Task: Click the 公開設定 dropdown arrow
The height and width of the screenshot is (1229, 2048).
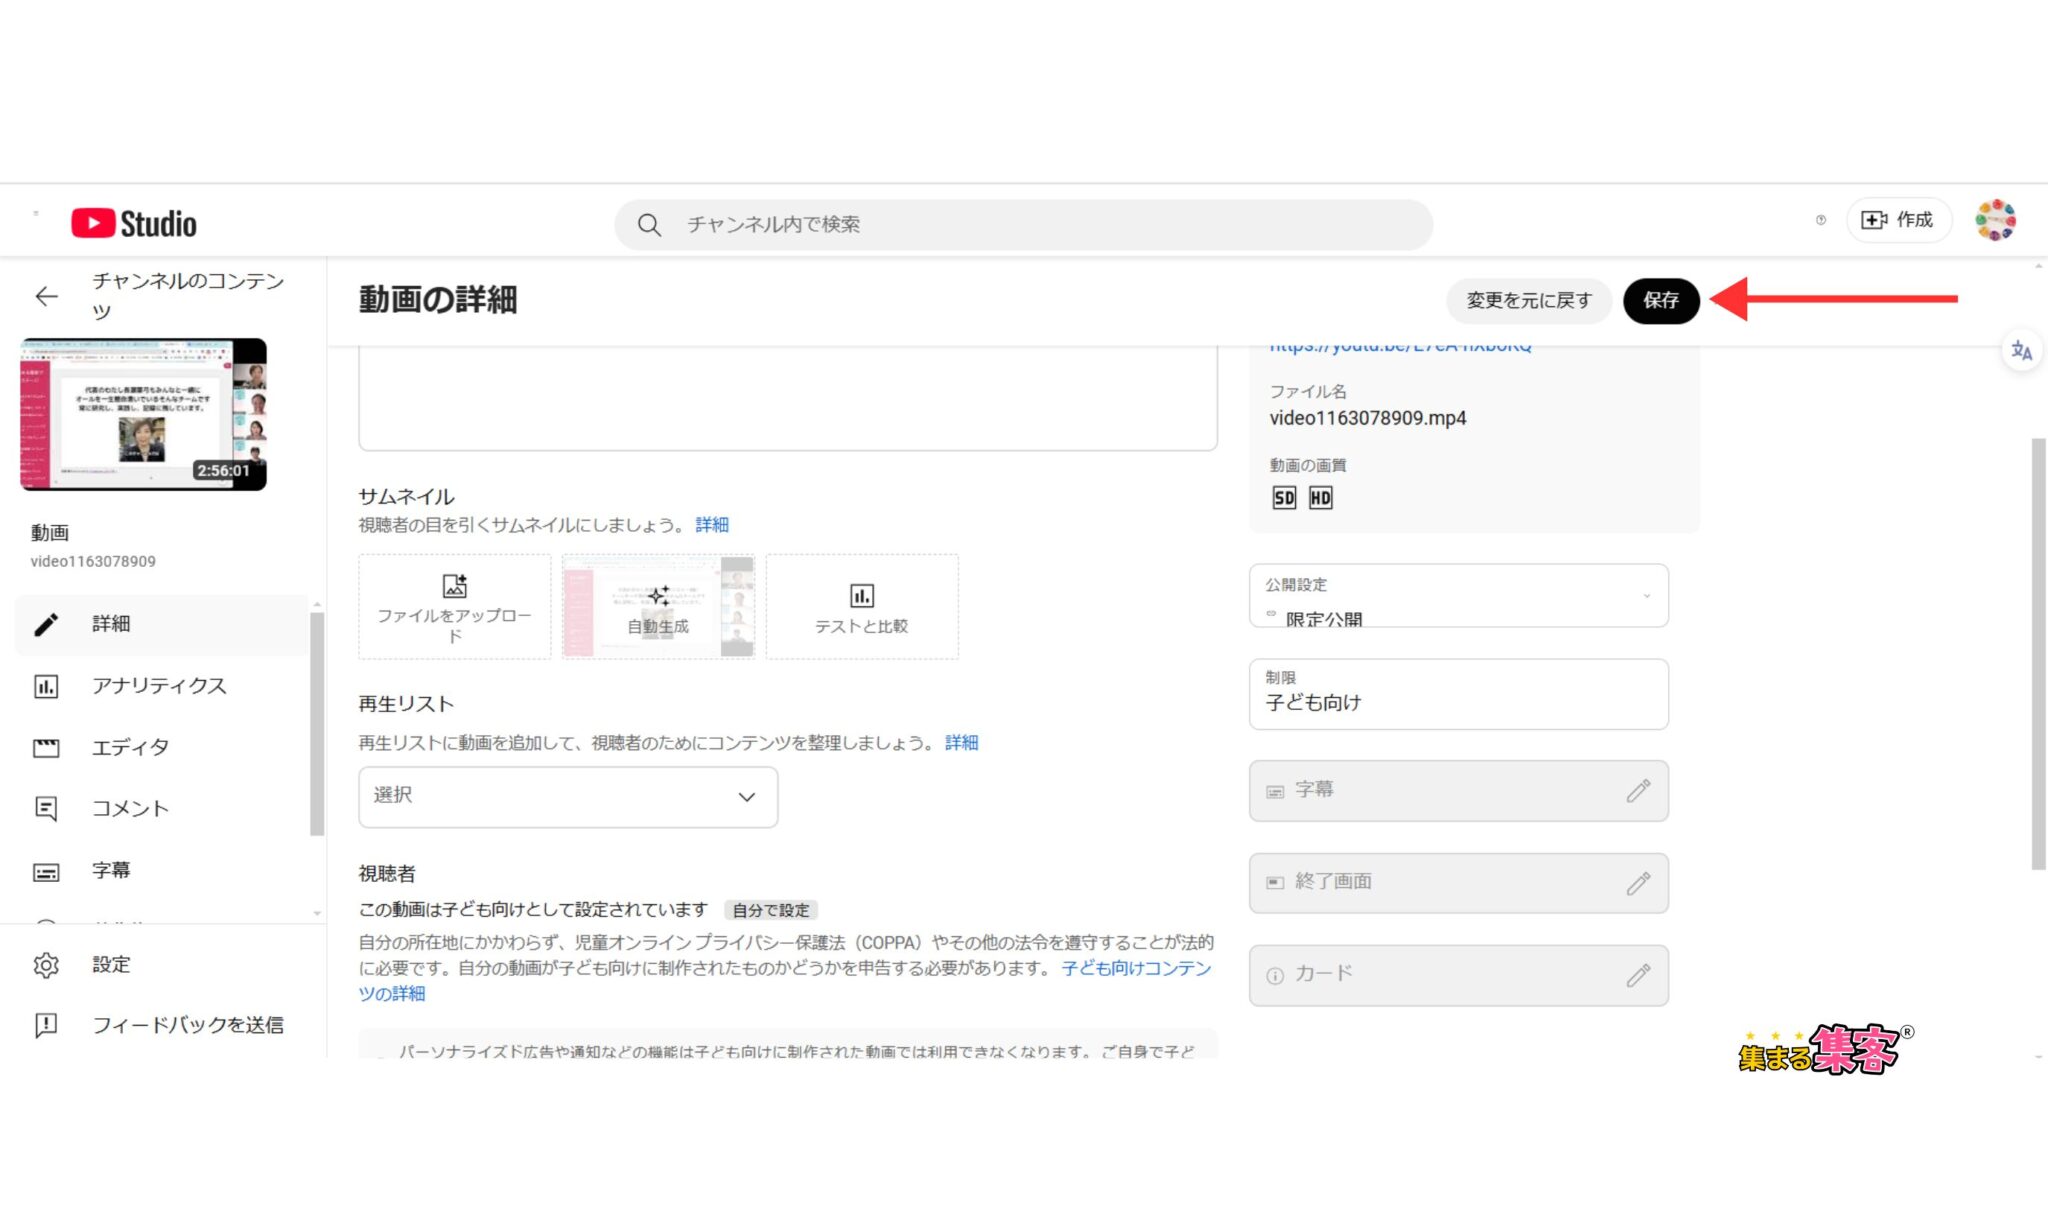Action: pyautogui.click(x=1646, y=596)
